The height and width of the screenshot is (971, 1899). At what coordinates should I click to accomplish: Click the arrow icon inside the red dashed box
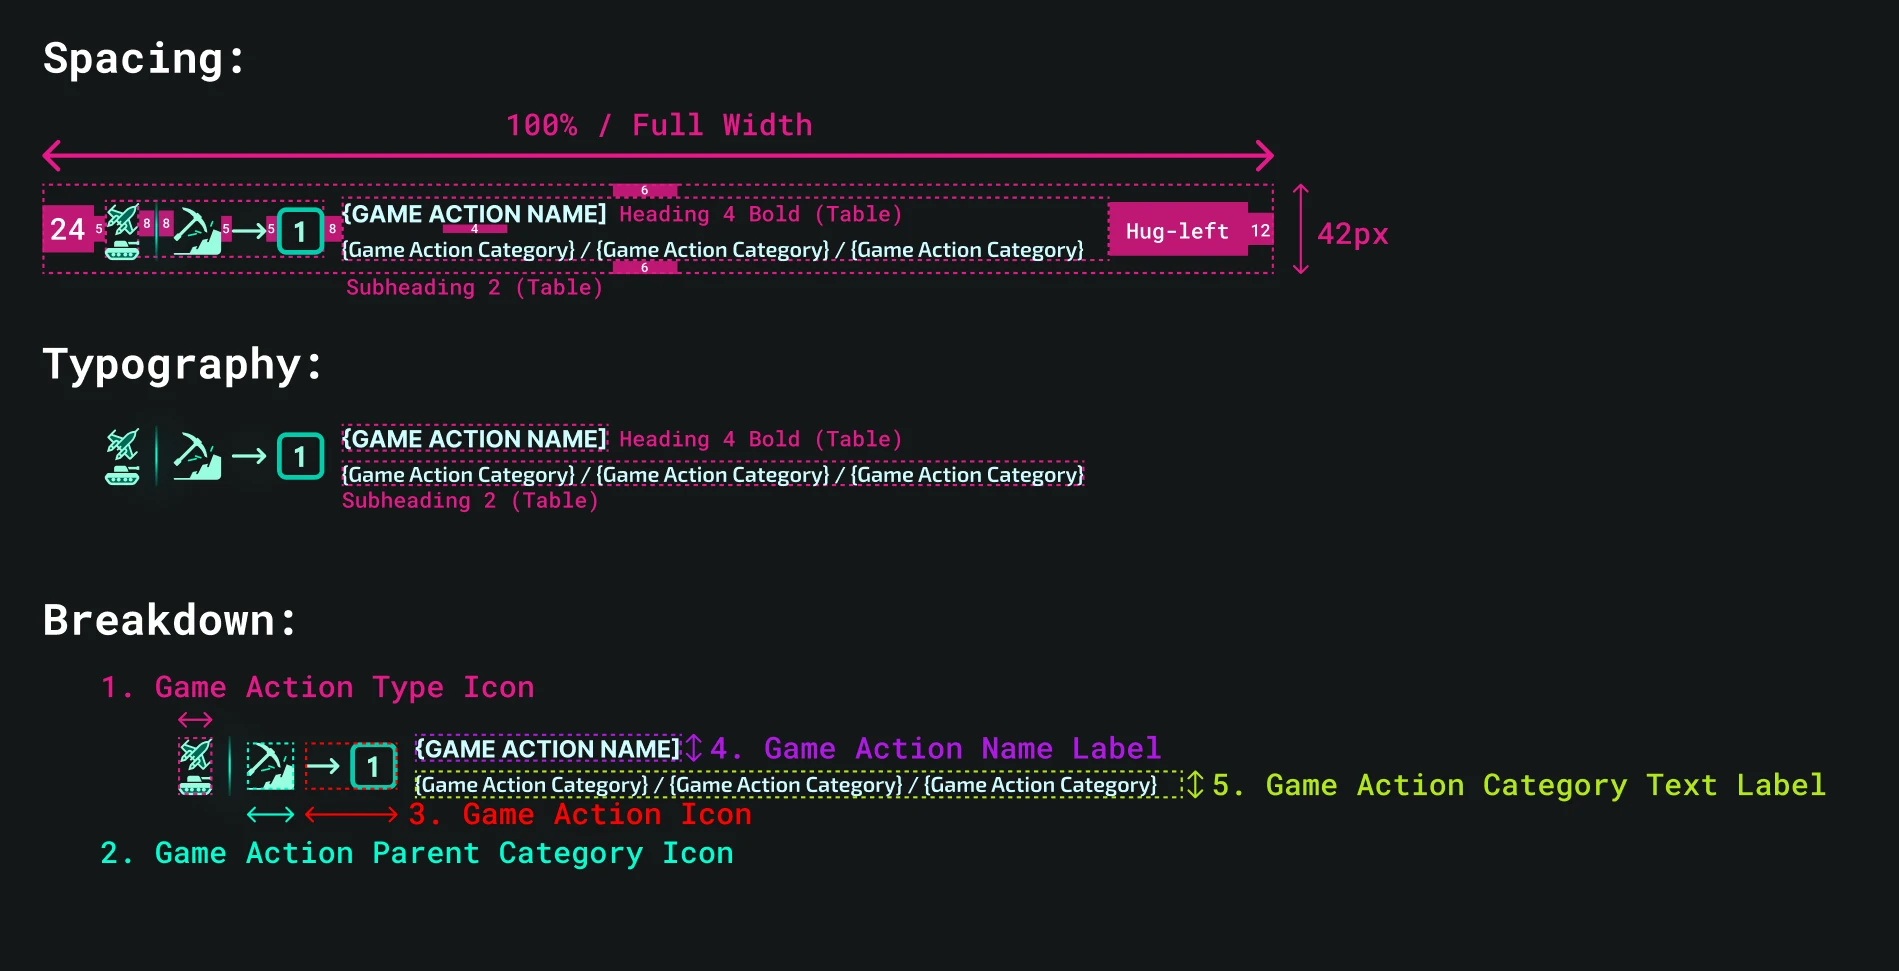323,767
